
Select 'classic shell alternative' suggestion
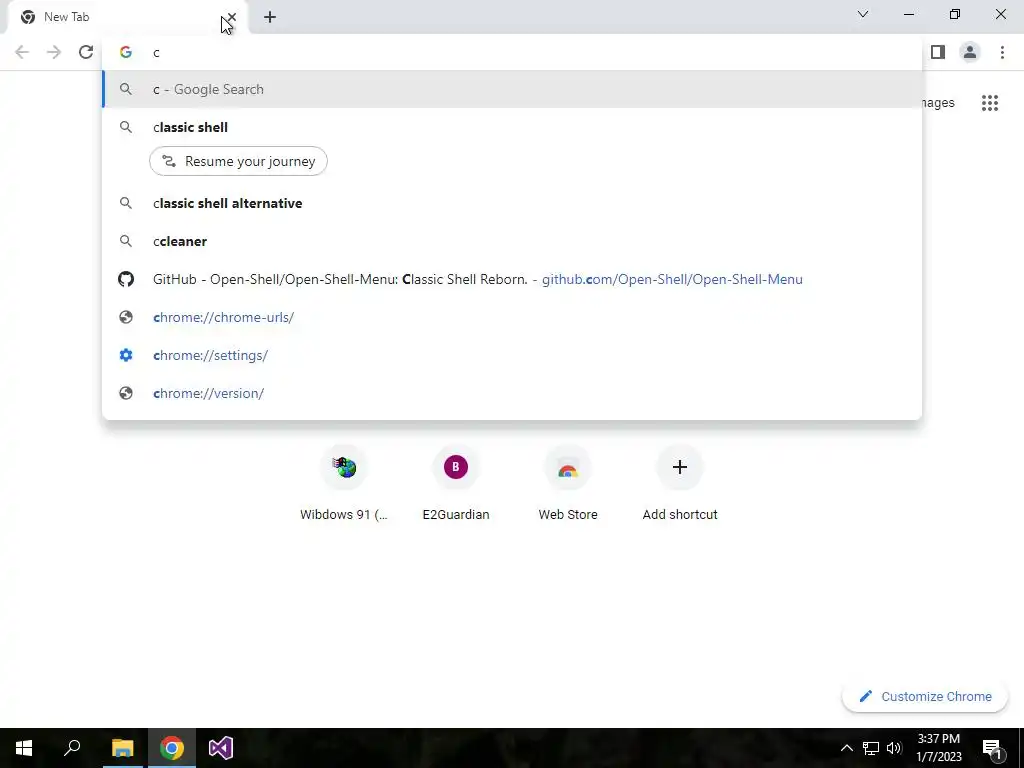(512, 203)
